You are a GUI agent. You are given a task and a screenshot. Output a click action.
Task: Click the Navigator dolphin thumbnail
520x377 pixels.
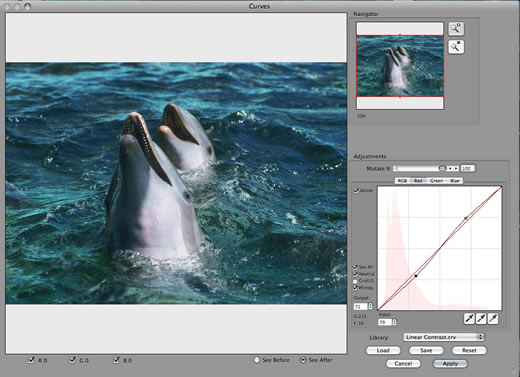[400, 66]
